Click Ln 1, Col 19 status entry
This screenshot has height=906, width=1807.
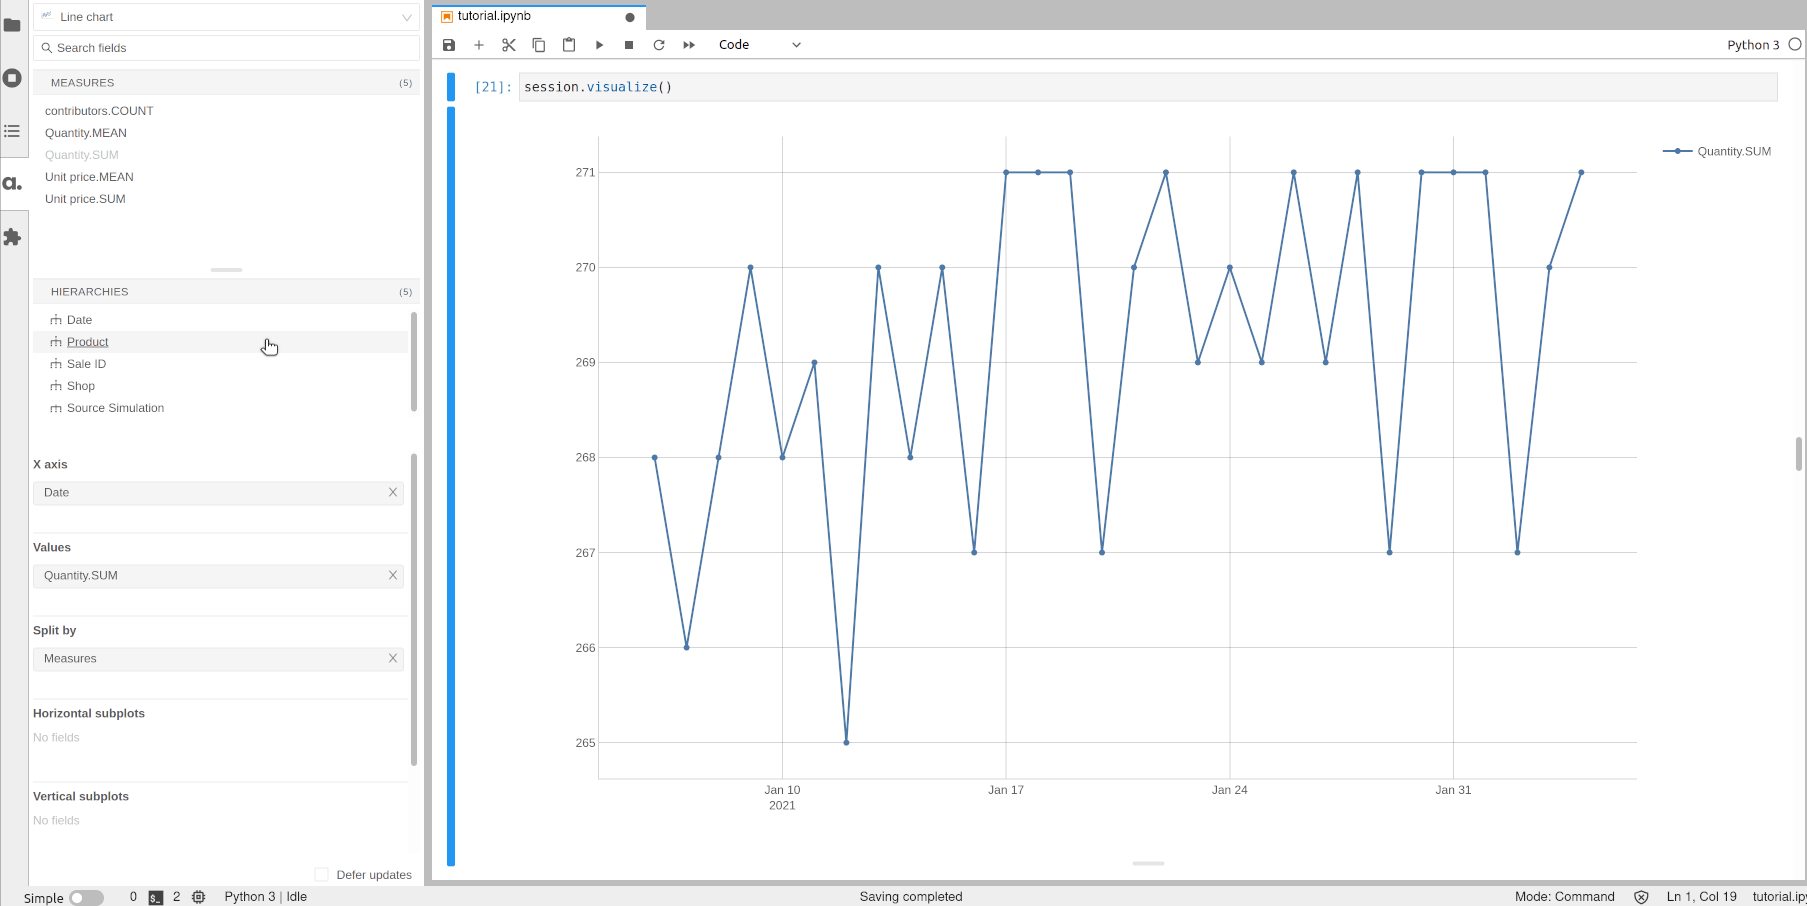pyautogui.click(x=1702, y=897)
